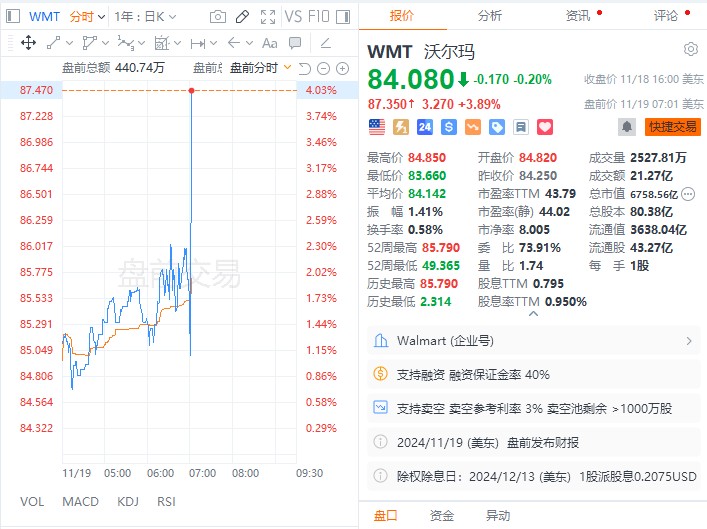Screen dimensions: 707x529
Task: Select the pencil draw icon
Action: (243, 17)
